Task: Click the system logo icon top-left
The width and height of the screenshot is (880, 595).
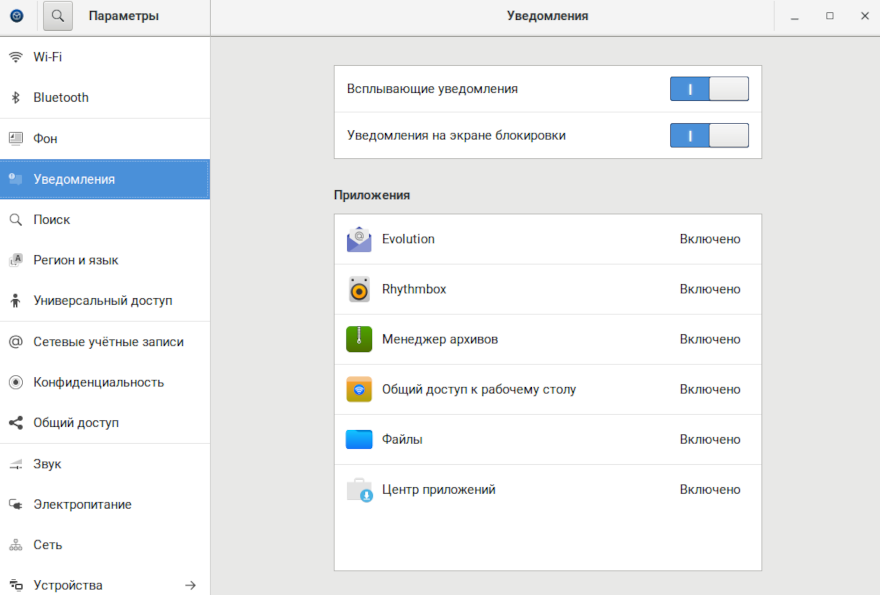Action: [16, 16]
